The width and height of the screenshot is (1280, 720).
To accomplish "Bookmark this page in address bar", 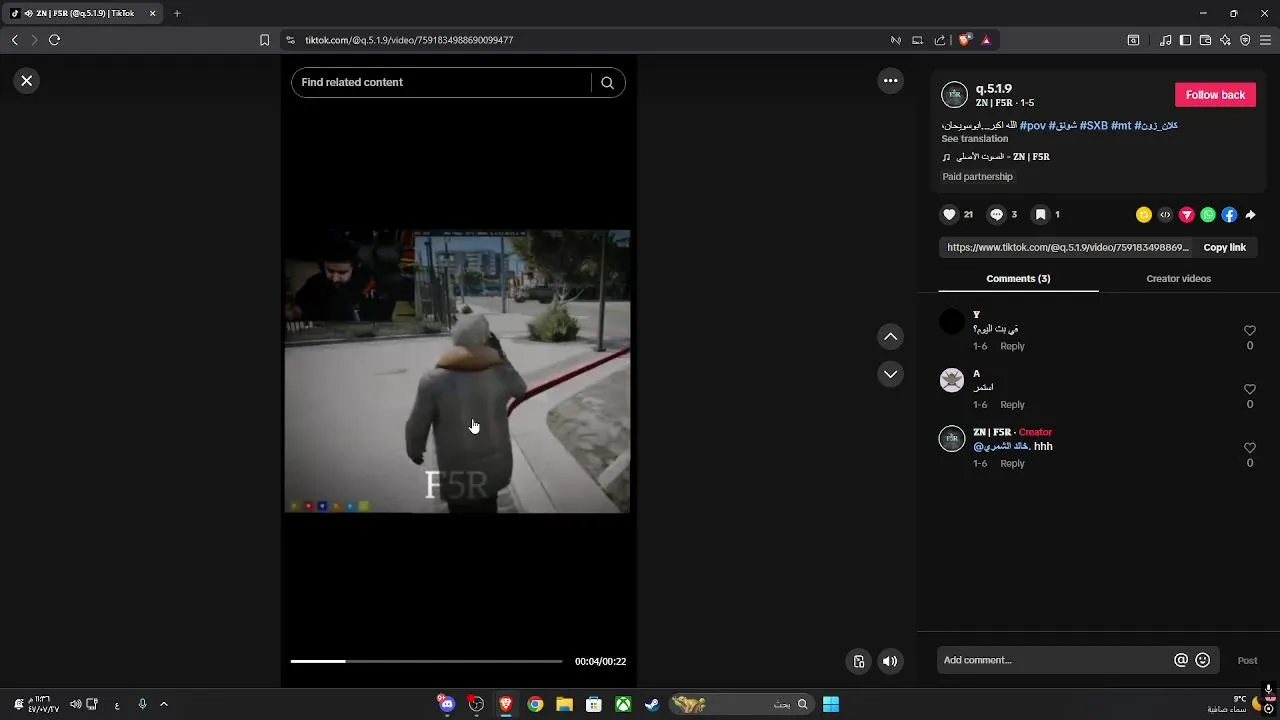I will click(264, 40).
